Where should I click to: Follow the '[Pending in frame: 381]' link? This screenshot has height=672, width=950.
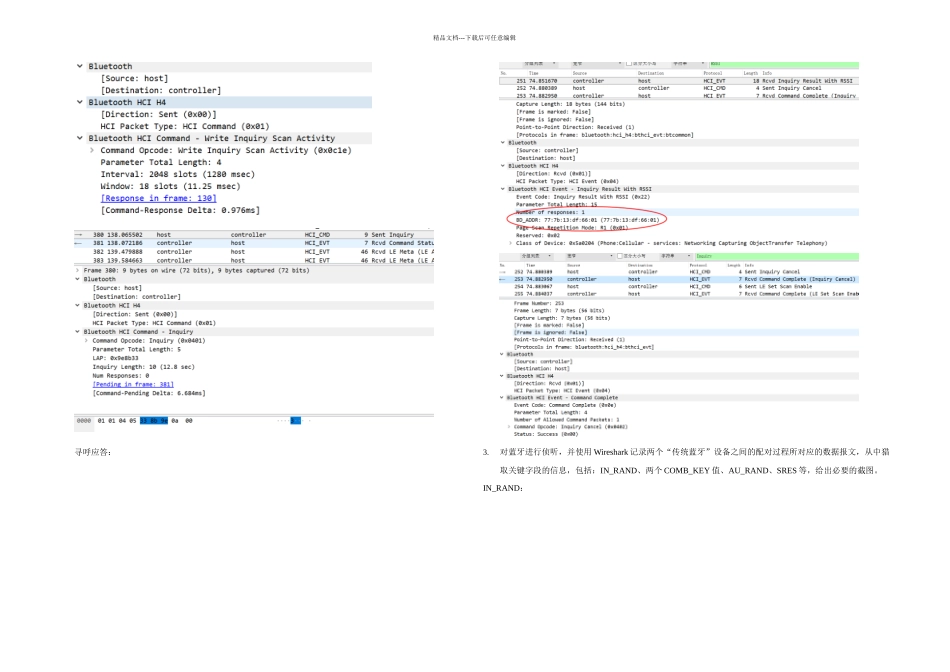click(x=133, y=384)
